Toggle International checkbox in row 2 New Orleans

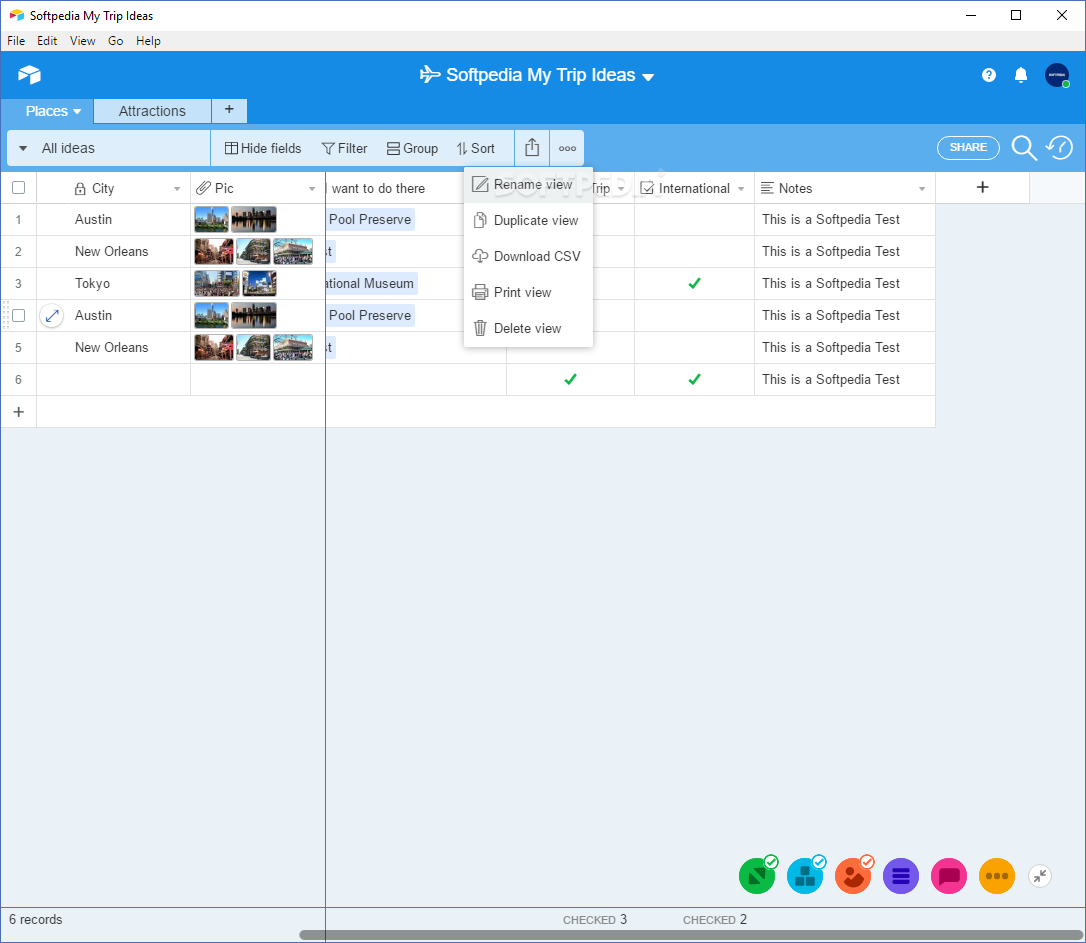point(694,251)
